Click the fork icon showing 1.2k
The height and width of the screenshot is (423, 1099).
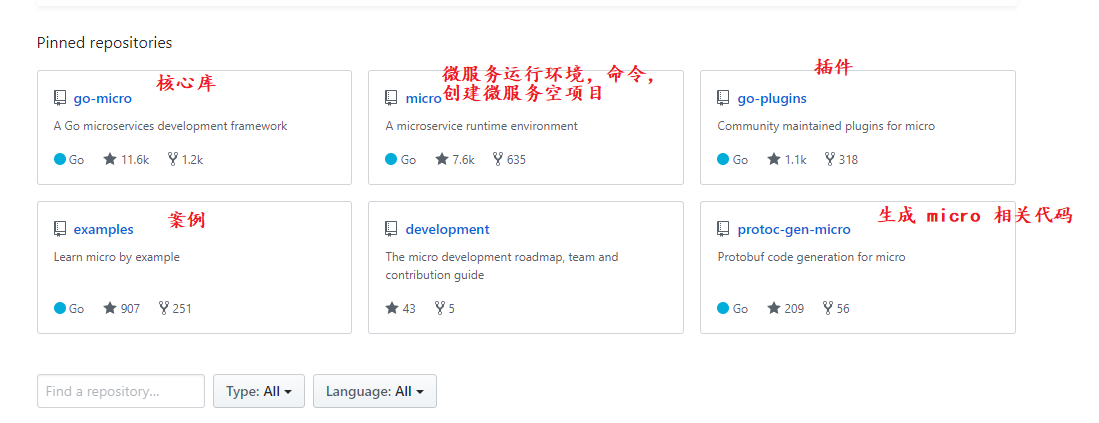point(173,159)
